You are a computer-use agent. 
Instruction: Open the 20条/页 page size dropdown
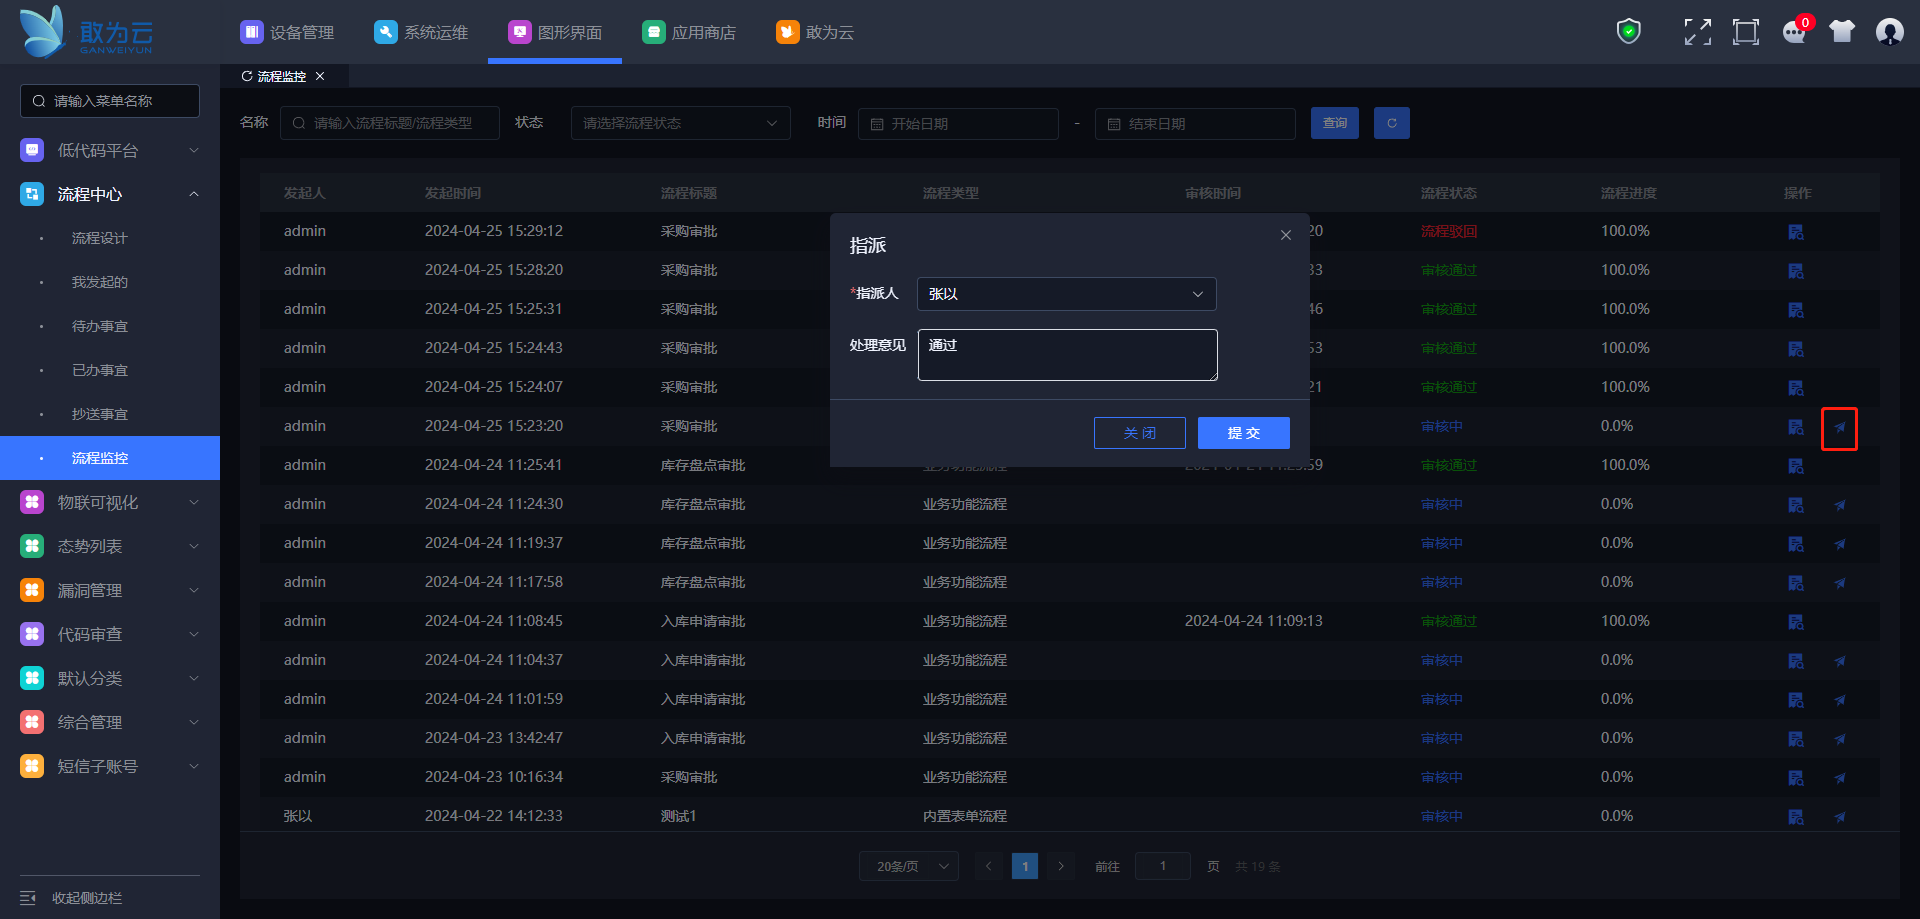pyautogui.click(x=908, y=866)
